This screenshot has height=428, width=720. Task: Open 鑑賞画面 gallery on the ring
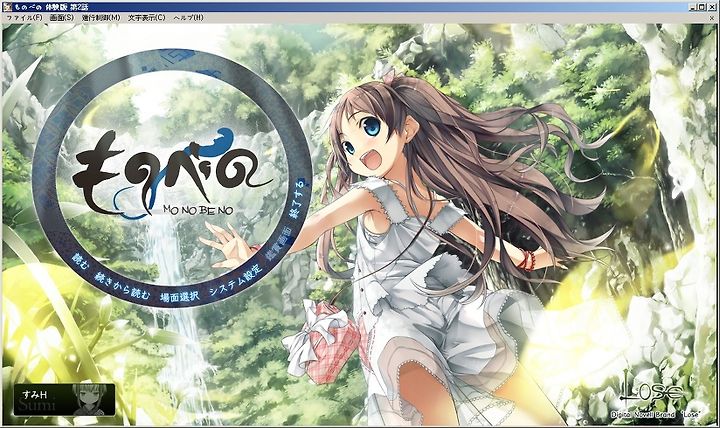point(279,244)
